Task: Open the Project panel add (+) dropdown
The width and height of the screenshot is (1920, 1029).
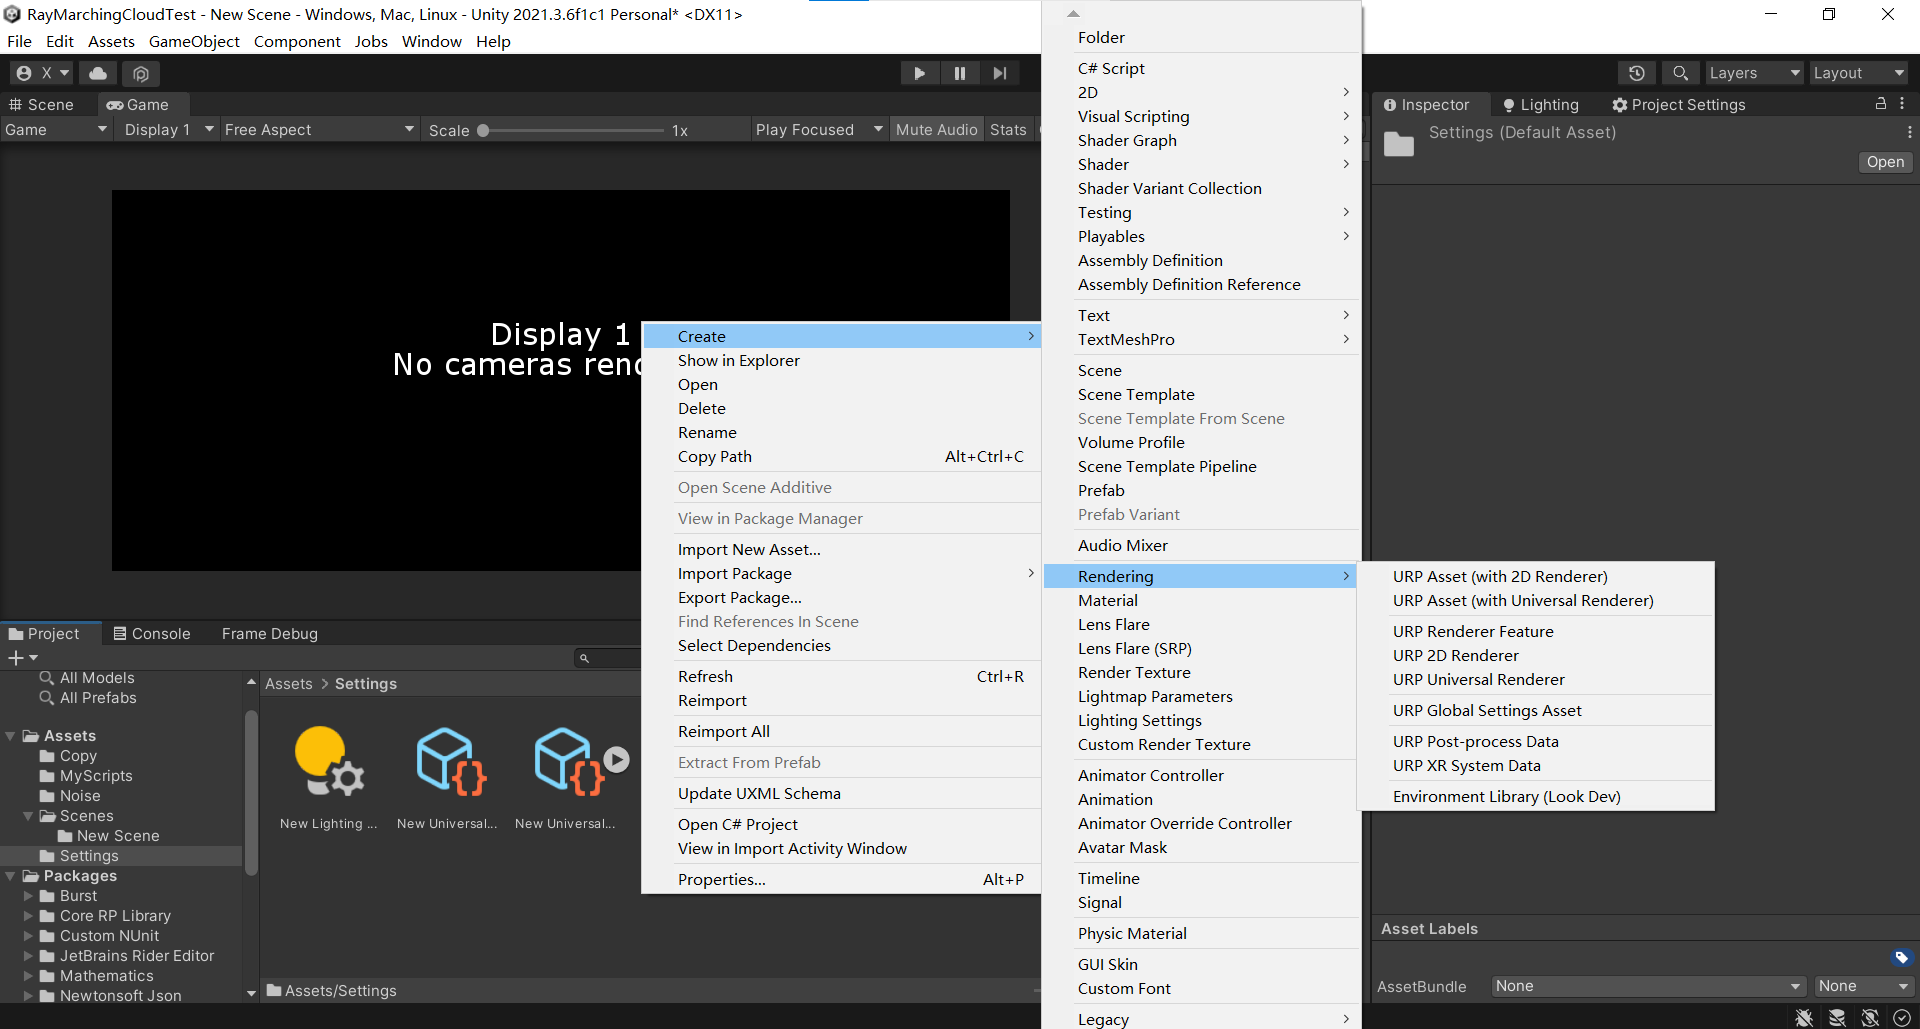Action: (x=22, y=657)
